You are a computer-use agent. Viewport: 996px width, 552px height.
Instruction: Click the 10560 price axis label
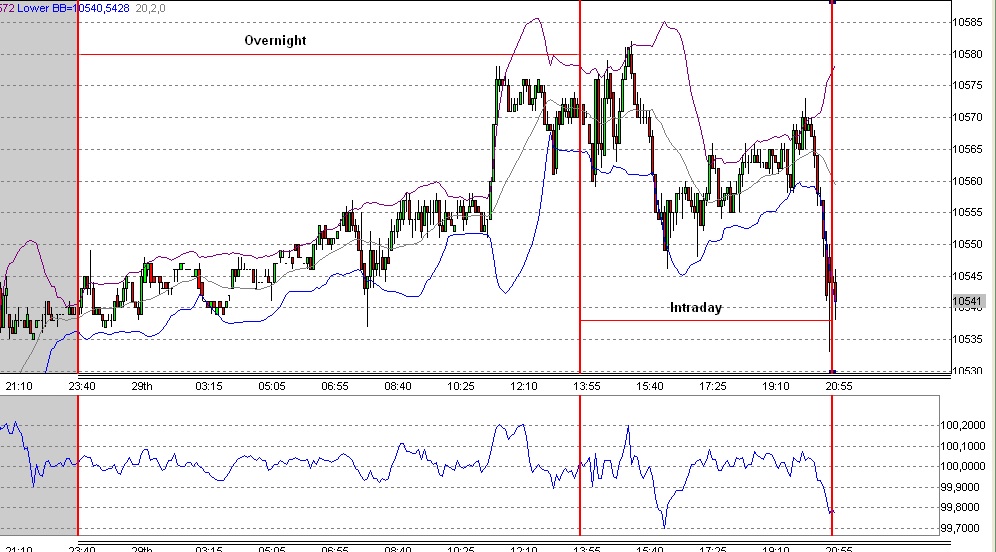click(x=966, y=181)
